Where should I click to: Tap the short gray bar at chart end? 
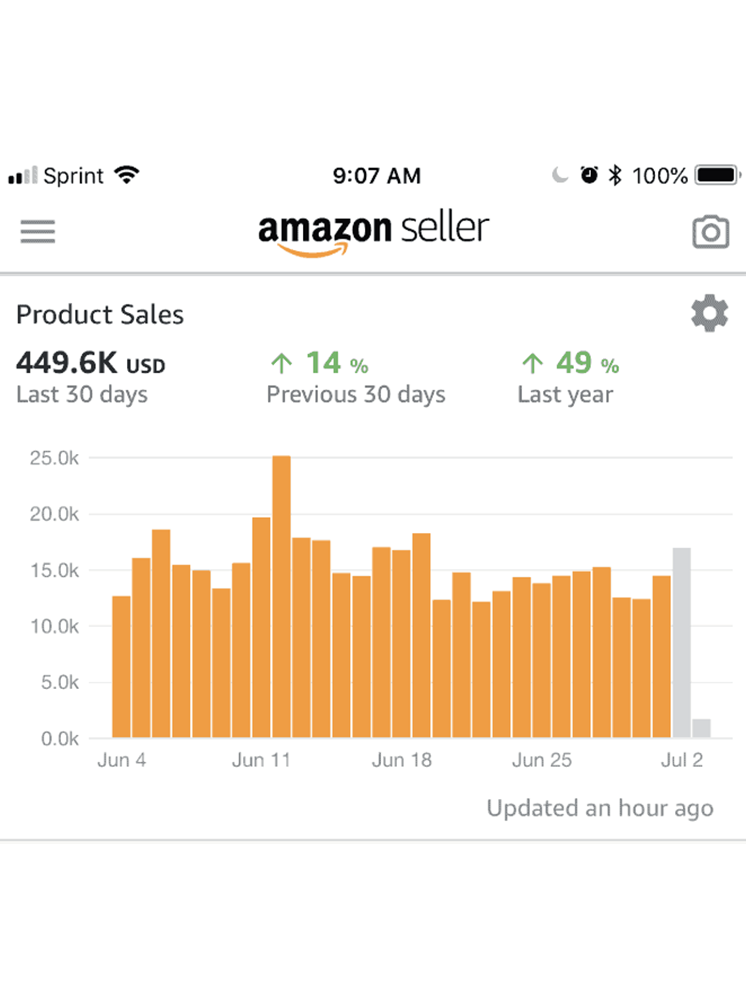coord(701,728)
